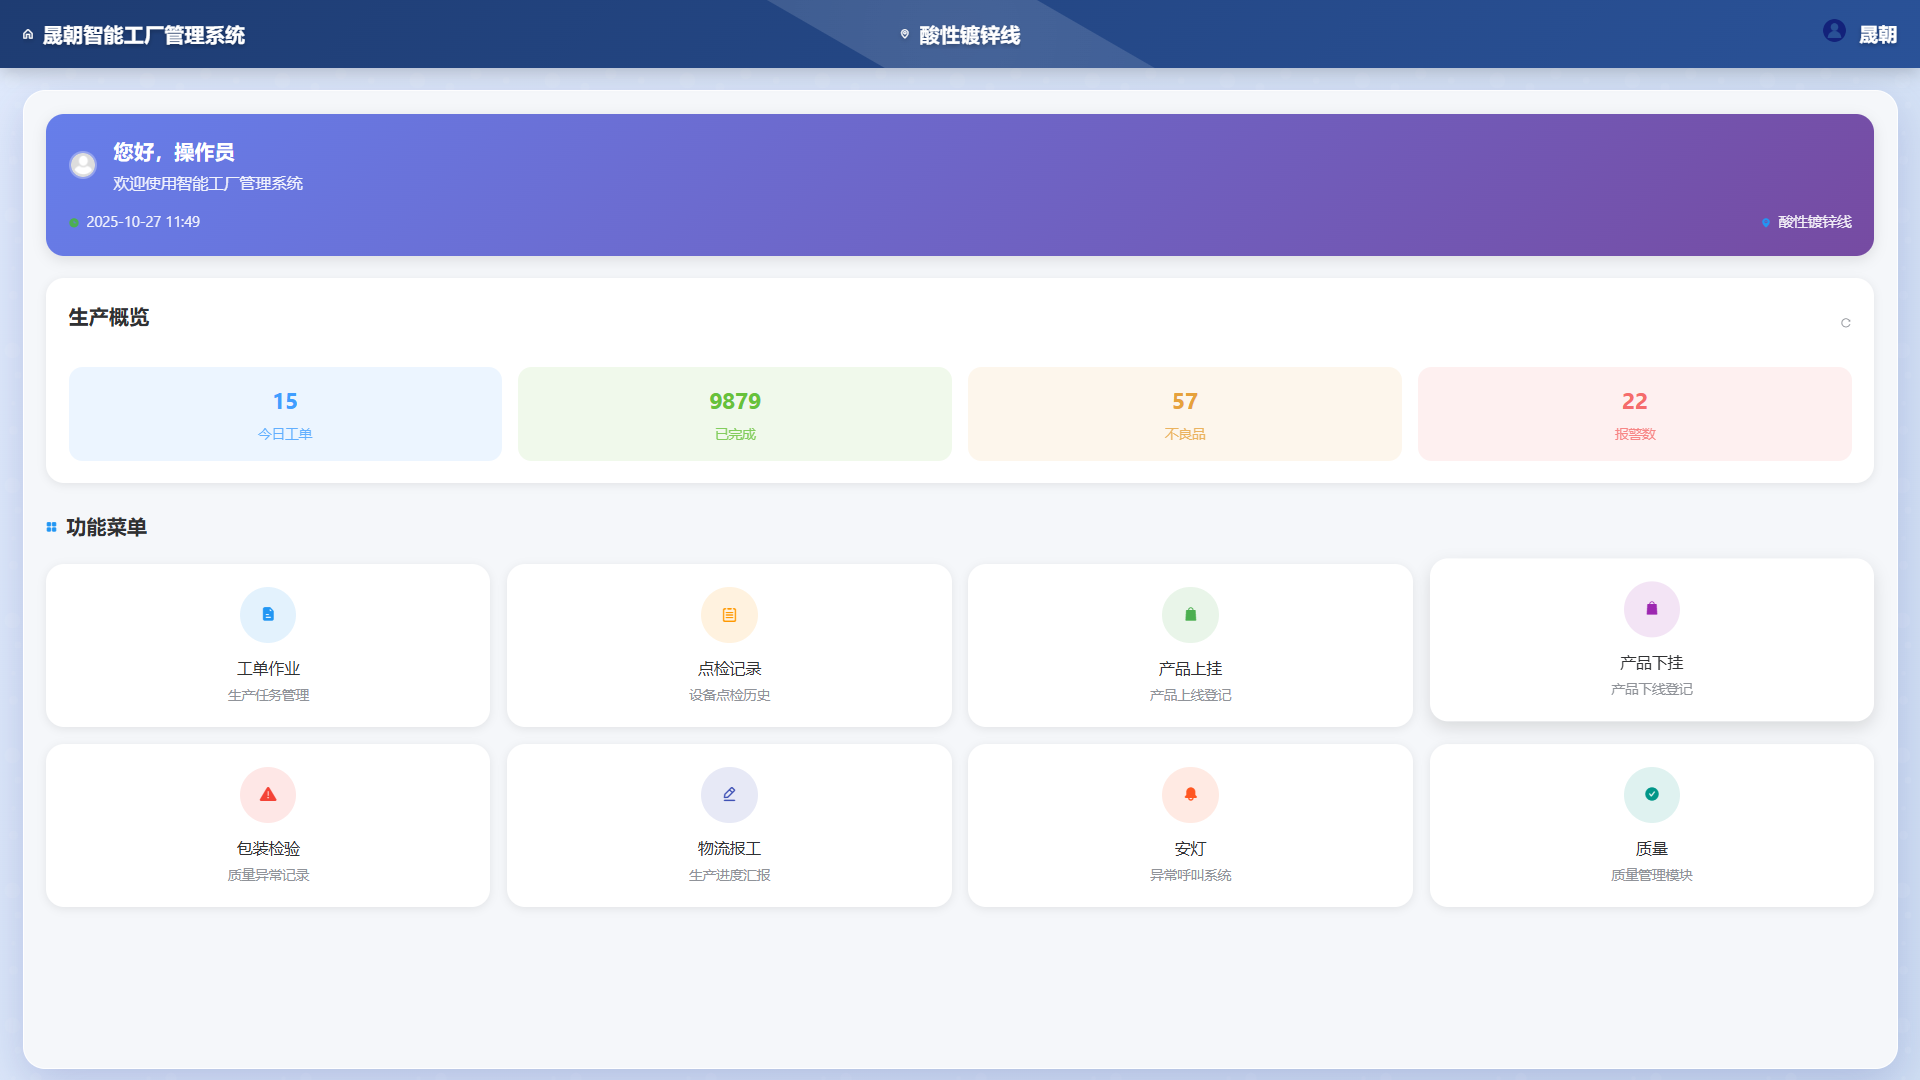Click the 晟朝智能工厂管理系统 title
Image resolution: width=1920 pixels, height=1080 pixels.
pos(143,35)
